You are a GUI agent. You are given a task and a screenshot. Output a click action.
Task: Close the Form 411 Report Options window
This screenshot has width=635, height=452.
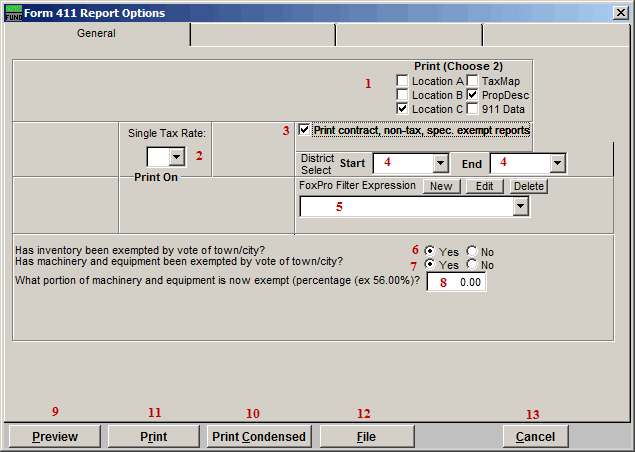pos(620,13)
